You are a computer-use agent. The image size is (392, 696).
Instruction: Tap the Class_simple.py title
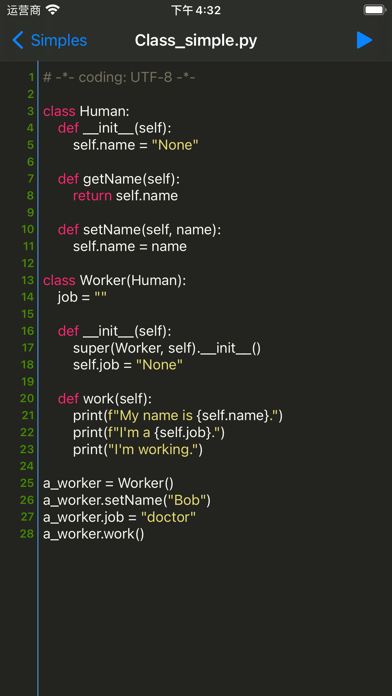(x=196, y=40)
